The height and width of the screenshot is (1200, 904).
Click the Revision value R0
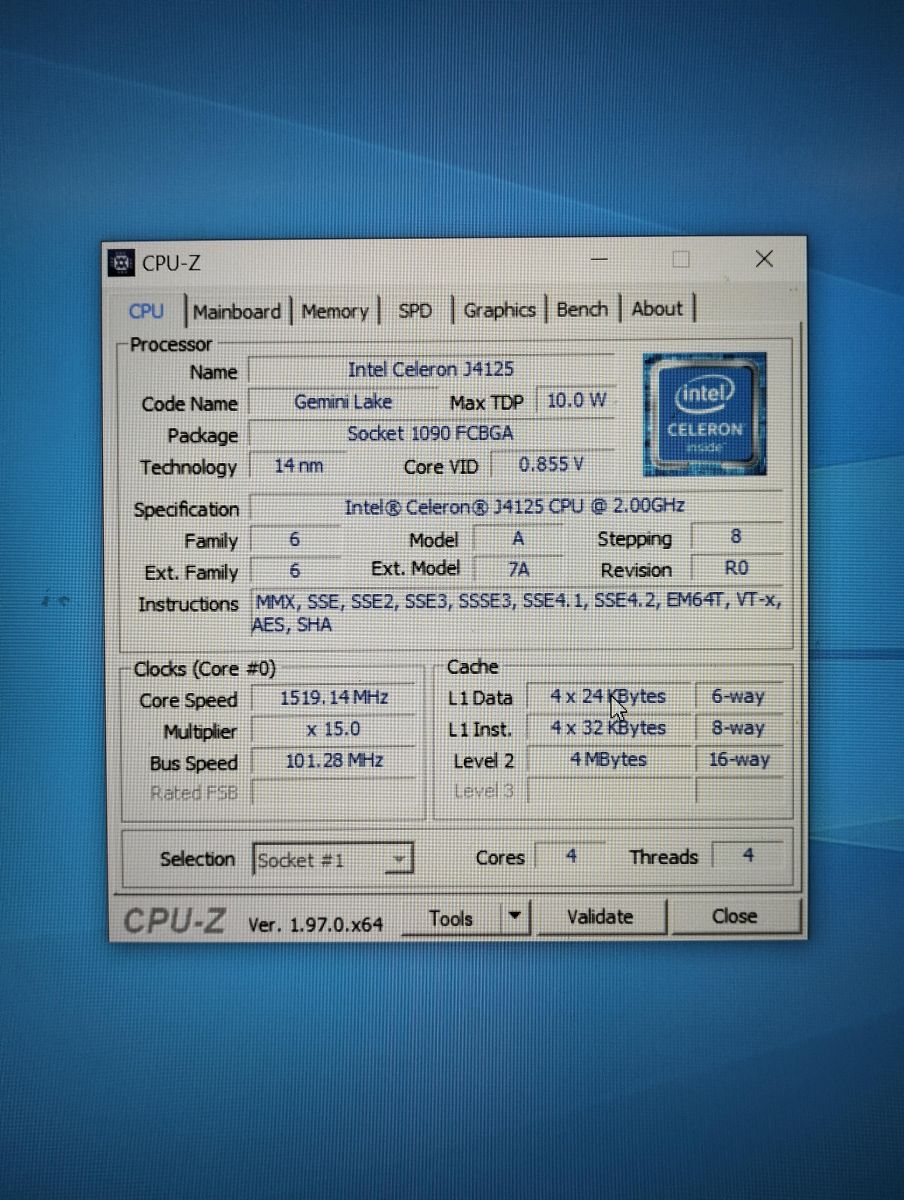point(736,568)
